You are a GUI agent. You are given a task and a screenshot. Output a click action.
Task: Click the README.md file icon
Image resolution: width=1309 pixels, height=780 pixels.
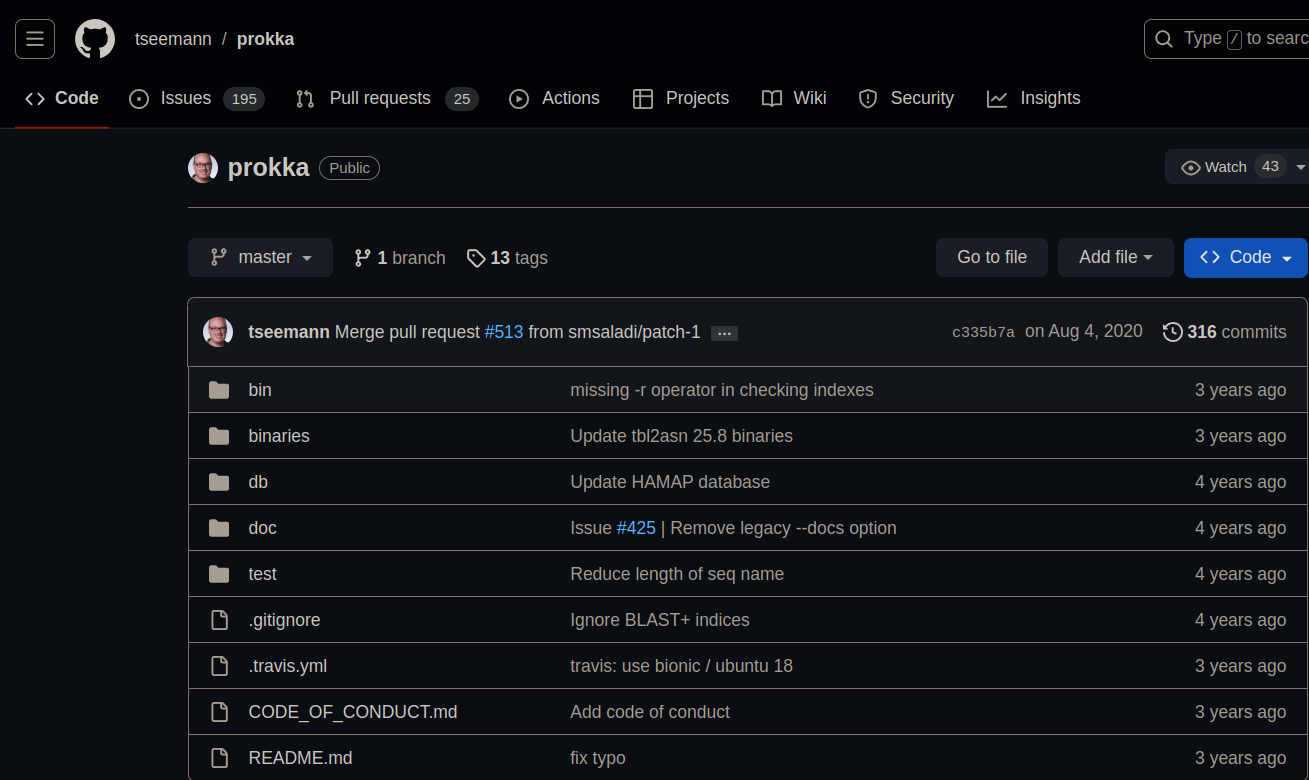pos(219,758)
